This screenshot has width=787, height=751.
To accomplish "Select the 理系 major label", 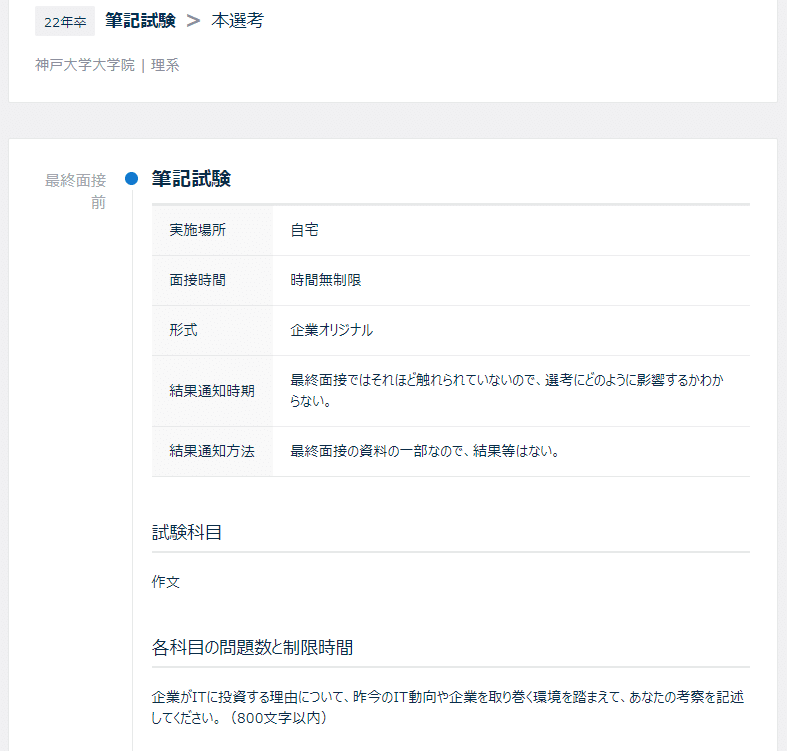I will pyautogui.click(x=165, y=65).
